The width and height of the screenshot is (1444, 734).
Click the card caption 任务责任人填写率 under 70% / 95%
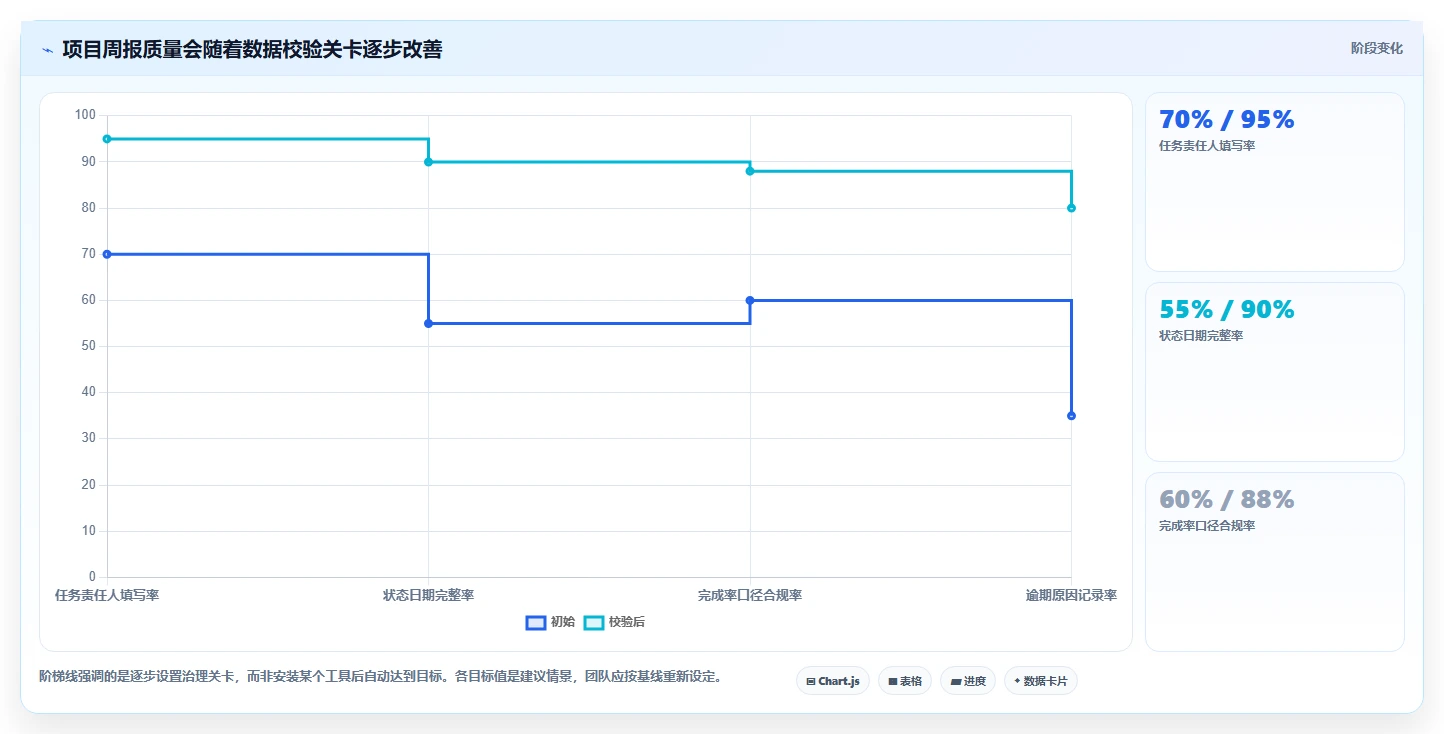coord(1207,146)
